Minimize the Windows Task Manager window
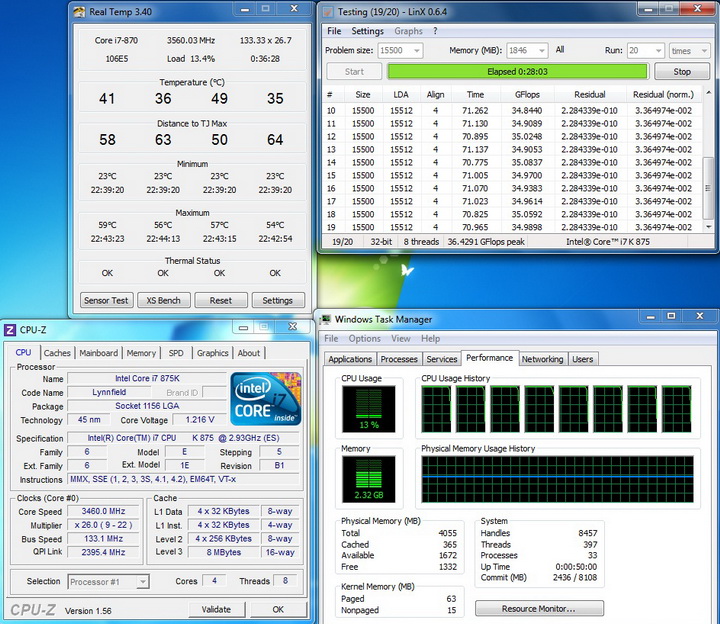Image resolution: width=720 pixels, height=624 pixels. point(650,316)
